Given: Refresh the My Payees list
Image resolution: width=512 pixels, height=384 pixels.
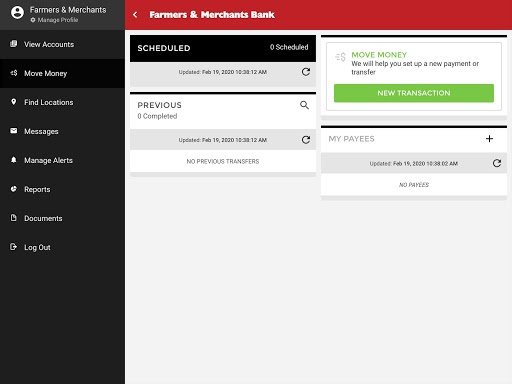Looking at the screenshot, I should tap(497, 163).
